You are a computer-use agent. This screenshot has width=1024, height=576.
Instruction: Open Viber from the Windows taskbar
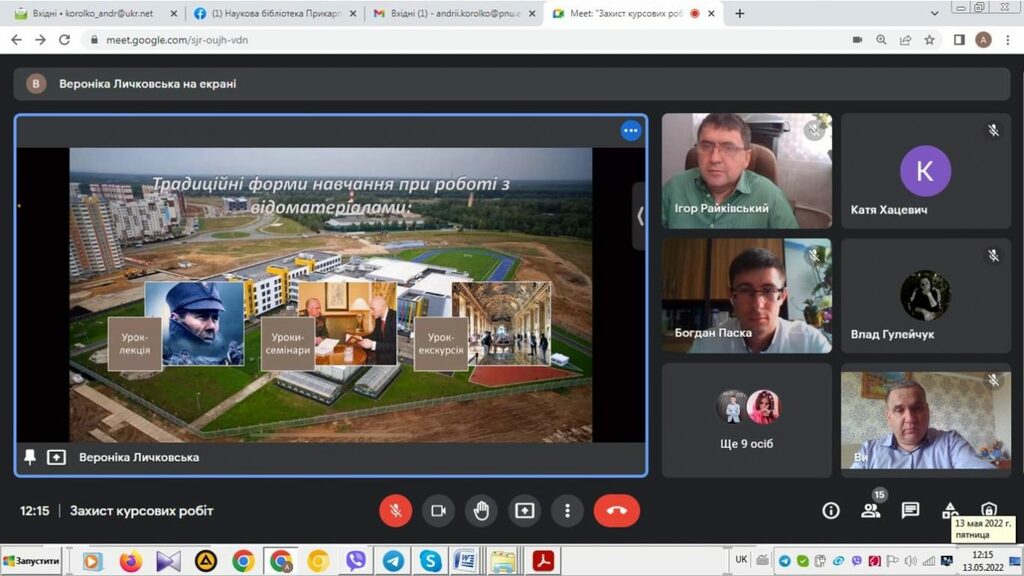pos(355,561)
